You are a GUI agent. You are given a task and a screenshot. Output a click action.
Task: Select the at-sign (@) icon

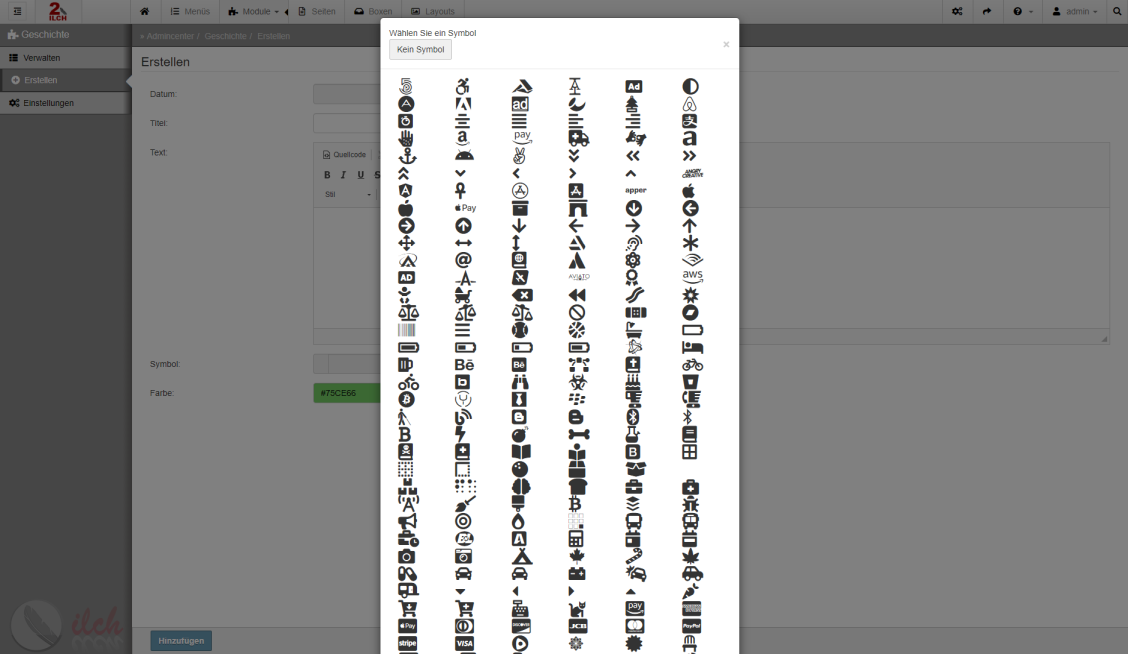click(463, 260)
